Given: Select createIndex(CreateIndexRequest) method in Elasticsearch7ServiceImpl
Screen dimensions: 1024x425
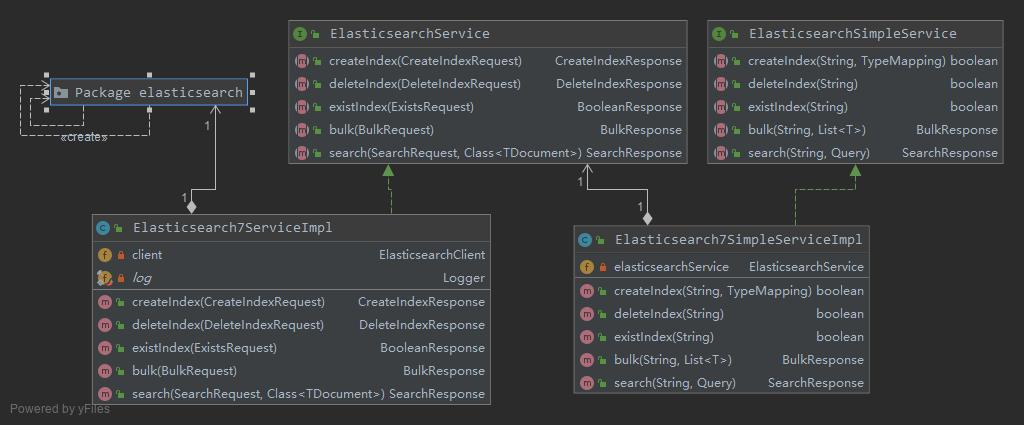Looking at the screenshot, I should (x=228, y=302).
